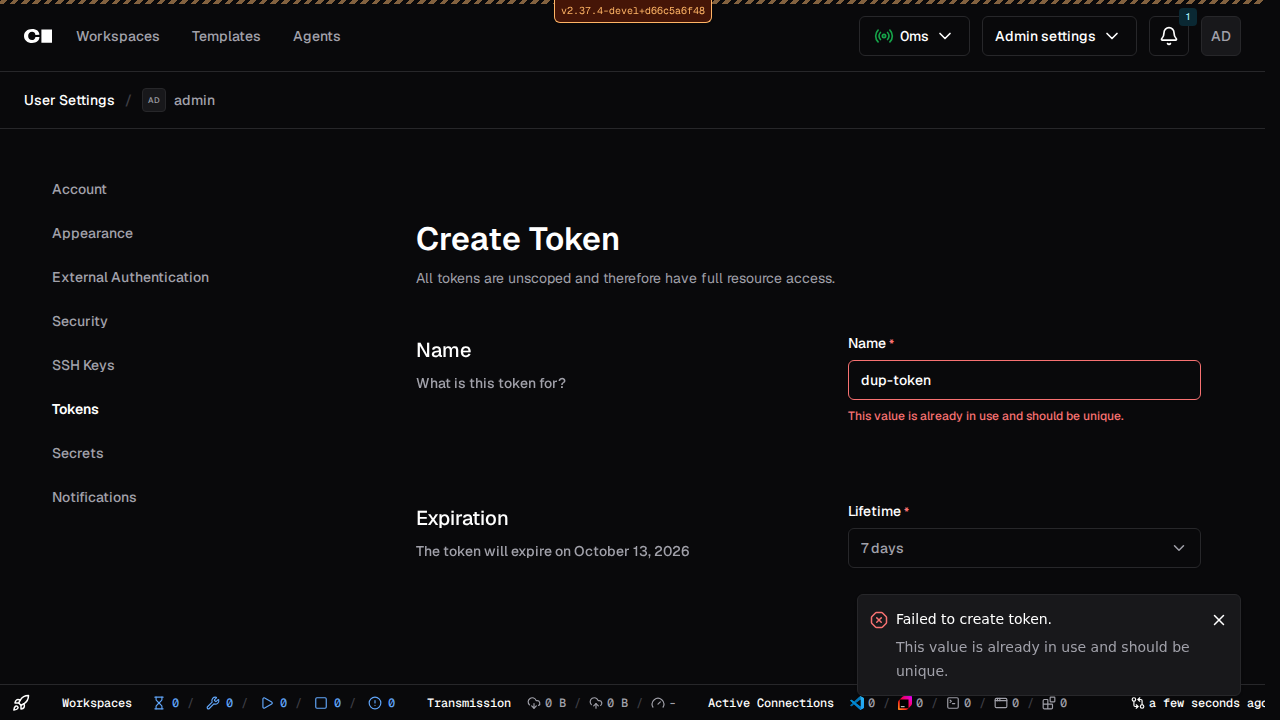Screen dimensions: 1280x720
Task: Open the notifications bell icon
Action: (x=1169, y=36)
